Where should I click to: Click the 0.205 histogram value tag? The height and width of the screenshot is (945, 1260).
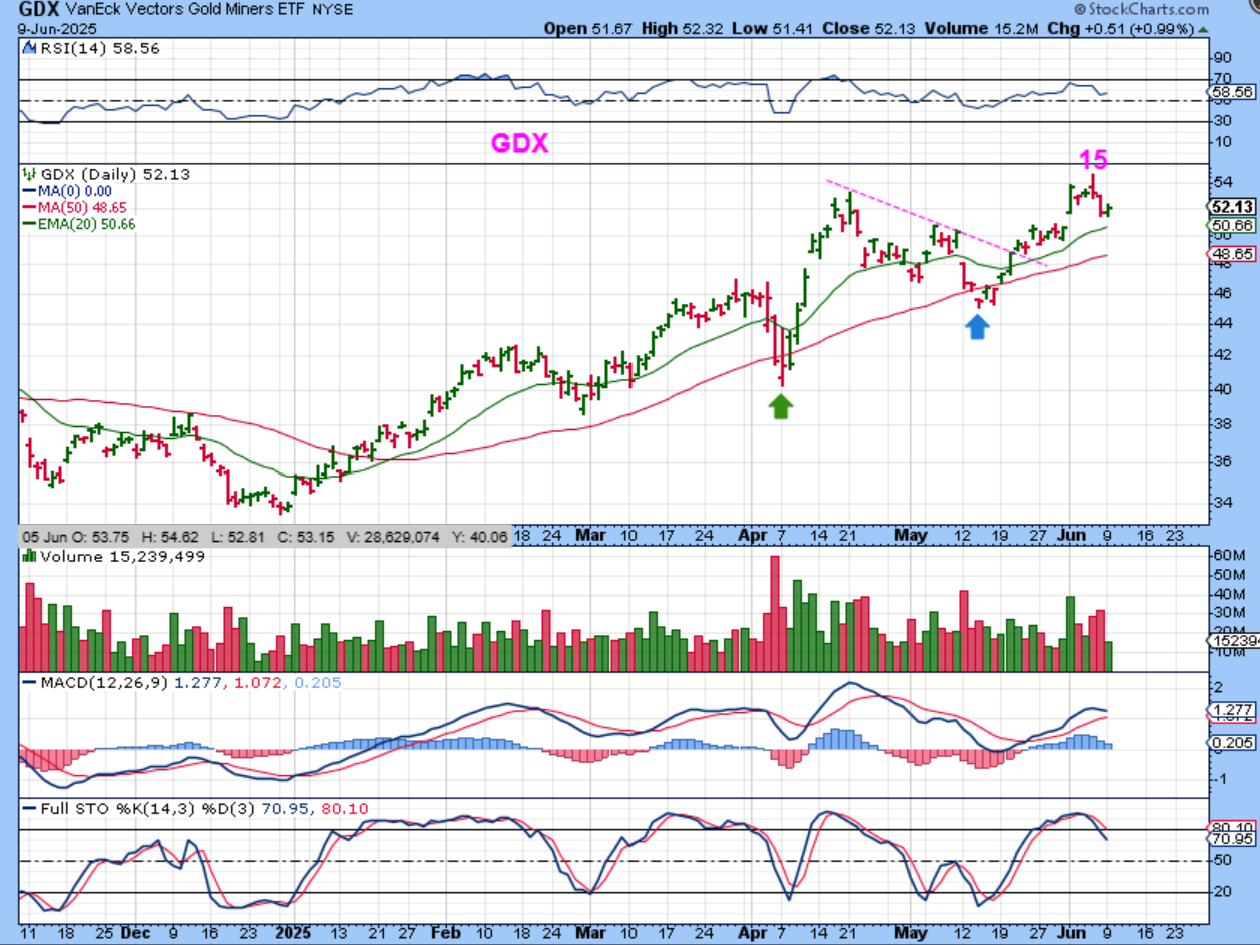point(1230,745)
